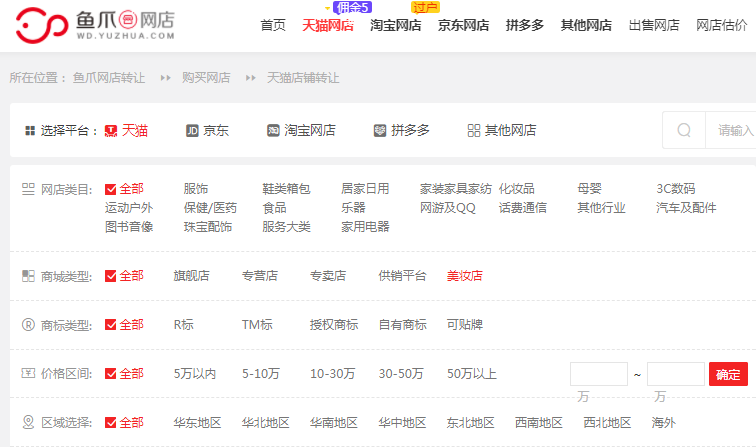
Task: Filter category by 家装家具家纺
Action: [x=456, y=189]
